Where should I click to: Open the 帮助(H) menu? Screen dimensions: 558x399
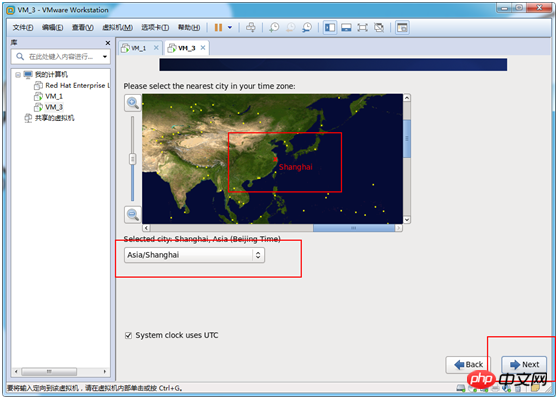(x=189, y=27)
